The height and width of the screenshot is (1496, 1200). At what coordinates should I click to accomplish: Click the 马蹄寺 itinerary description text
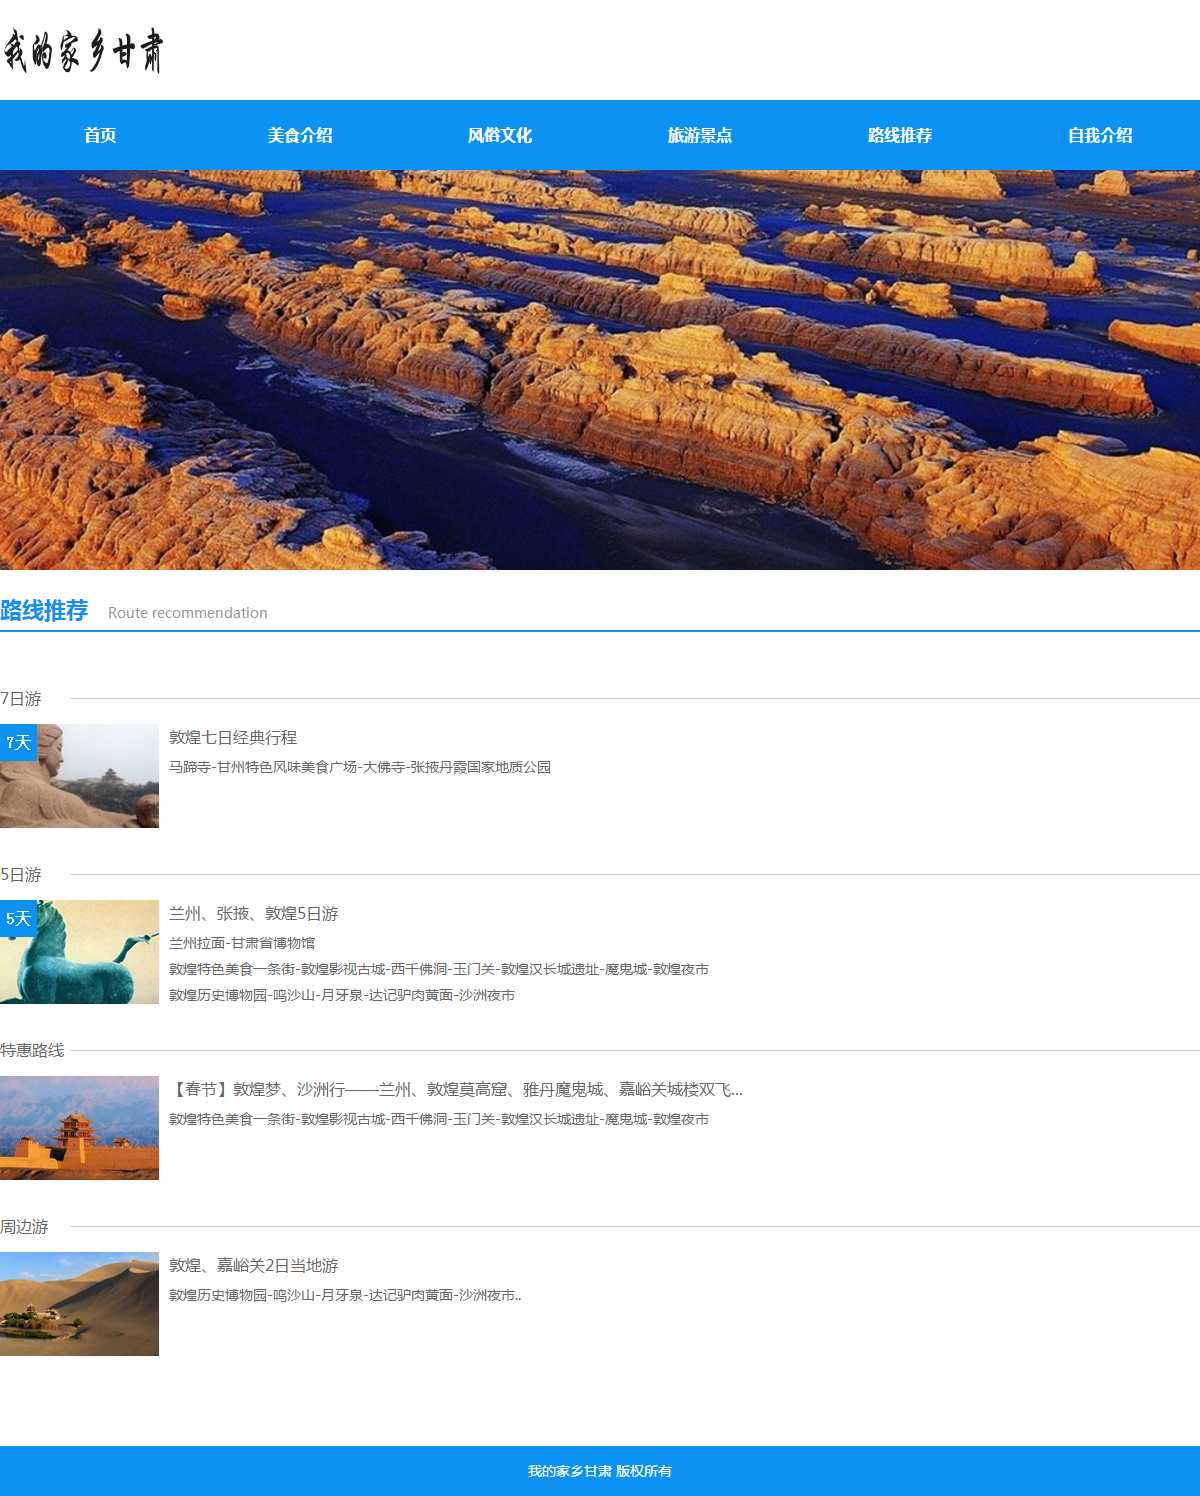[x=360, y=767]
